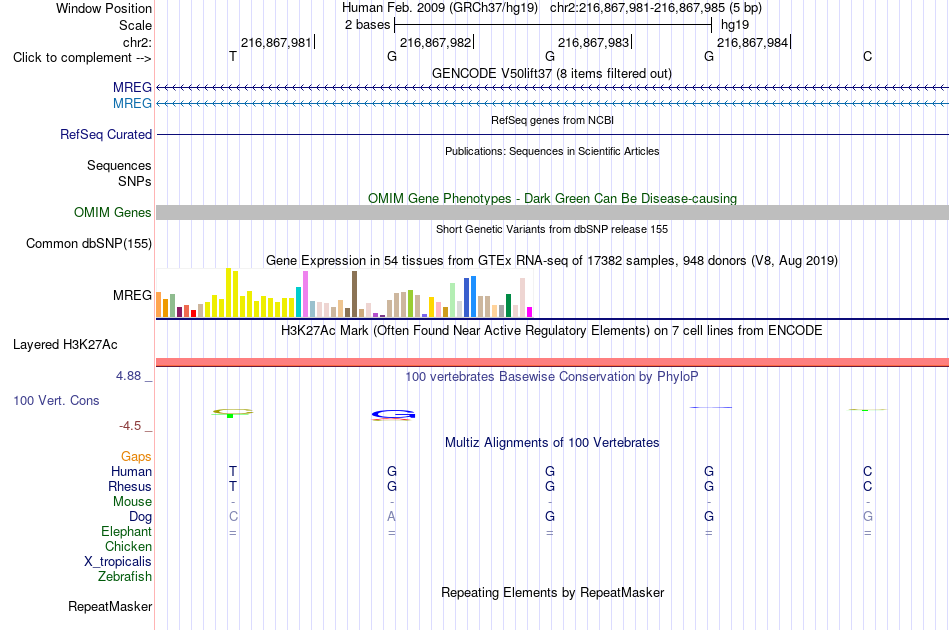Click the H3K27Ac Mark track title

[x=551, y=331]
